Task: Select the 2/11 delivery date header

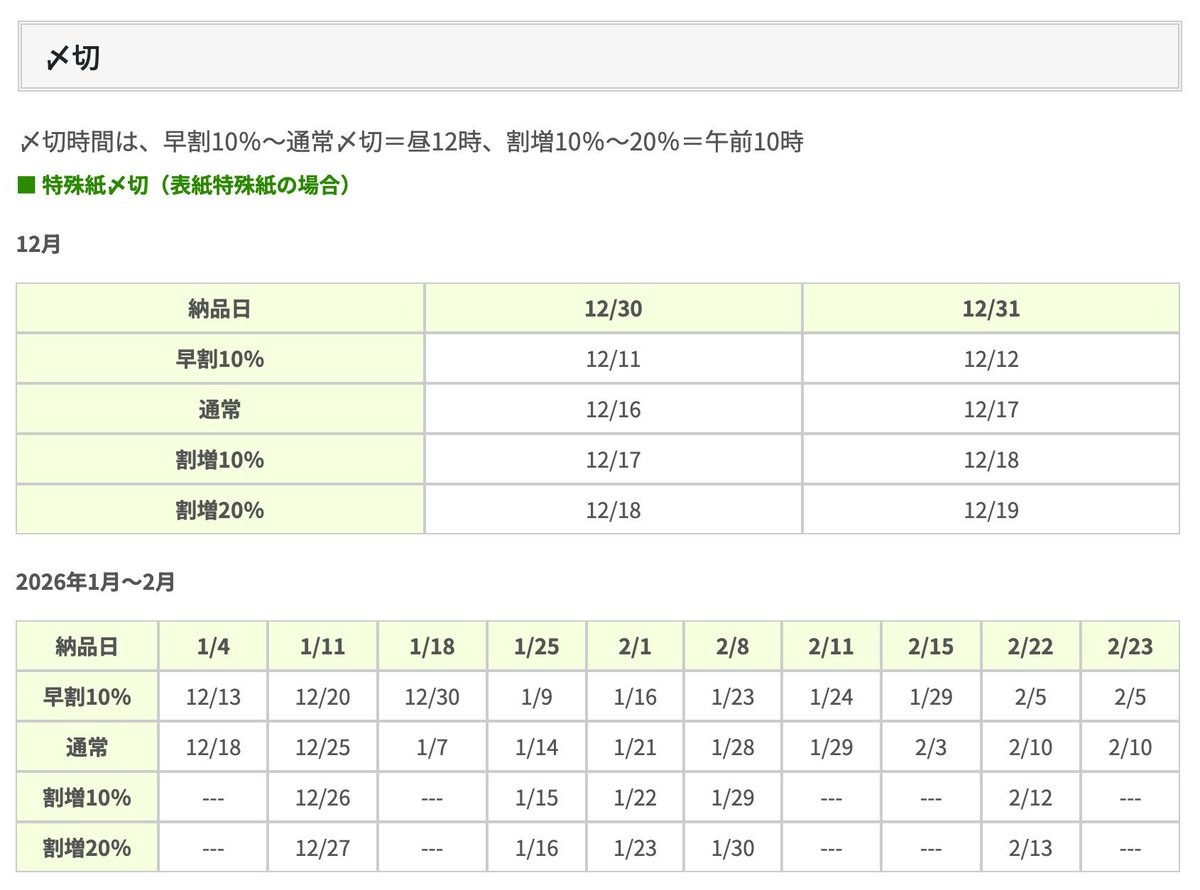Action: coord(831,647)
